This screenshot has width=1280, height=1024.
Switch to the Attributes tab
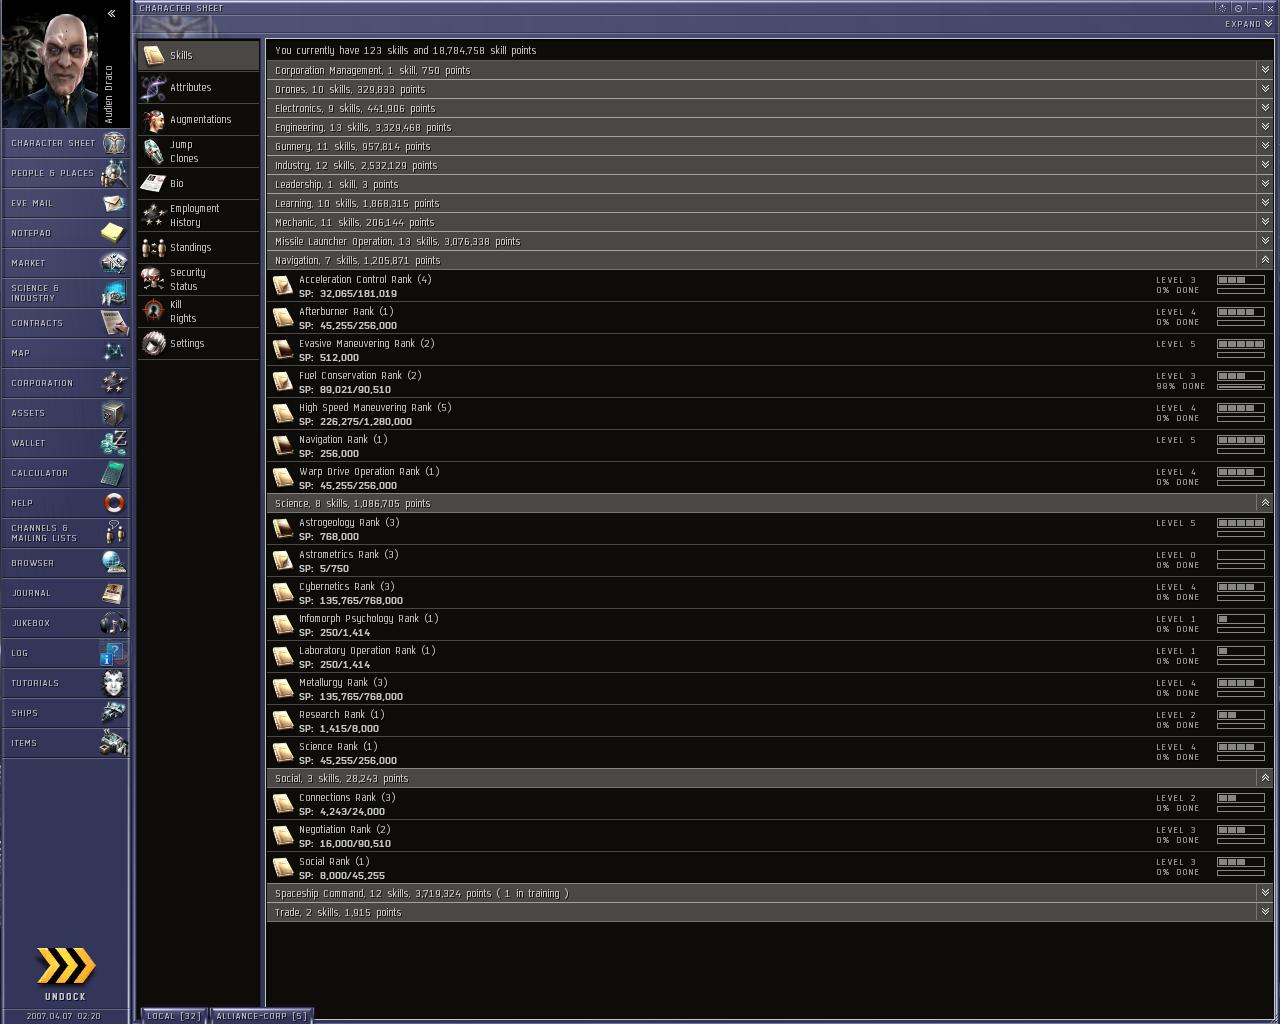click(198, 87)
